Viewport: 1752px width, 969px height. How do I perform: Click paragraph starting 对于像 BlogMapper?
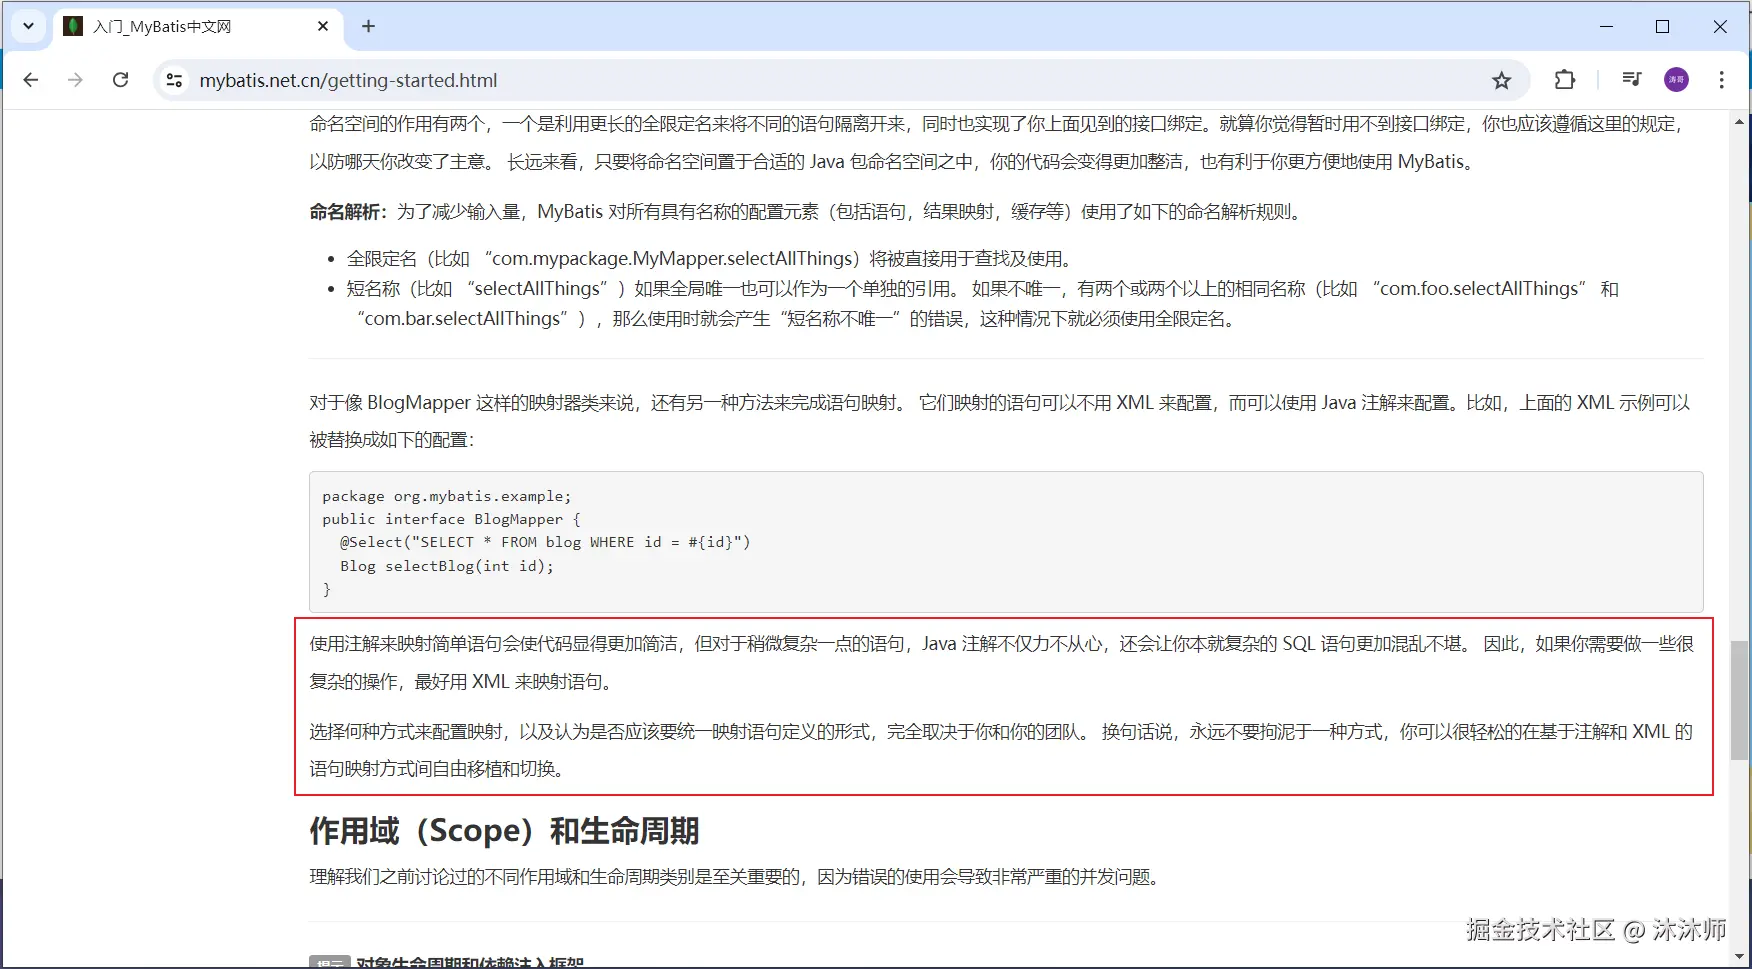tap(1000, 421)
